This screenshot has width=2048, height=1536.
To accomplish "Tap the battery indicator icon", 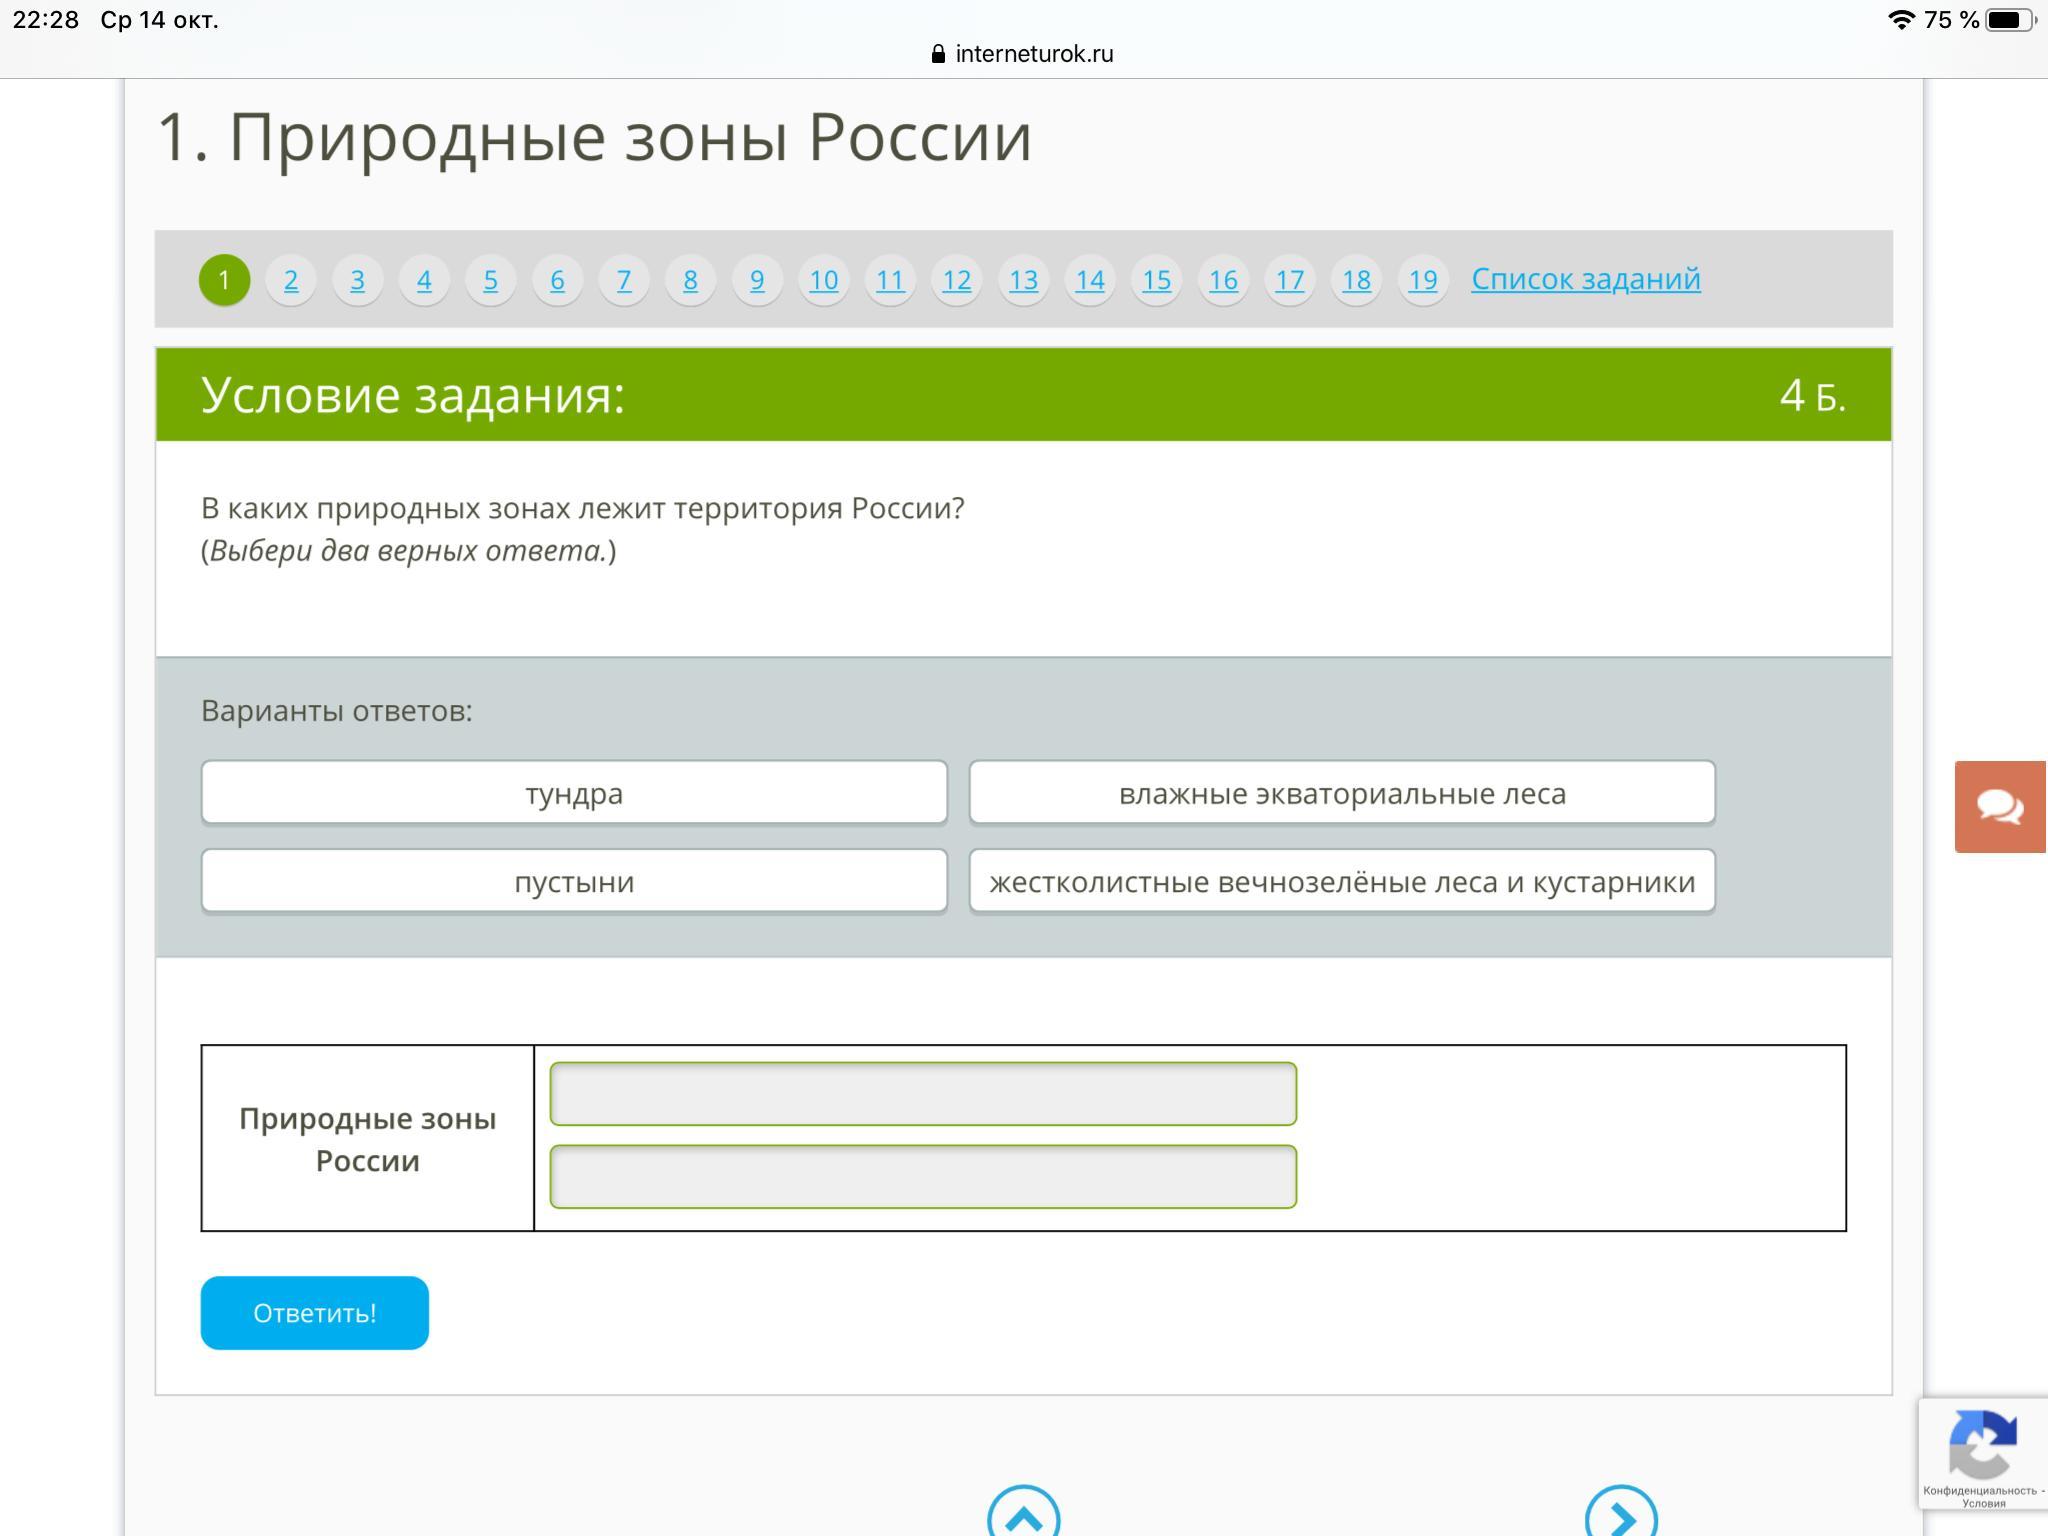I will (x=2009, y=20).
